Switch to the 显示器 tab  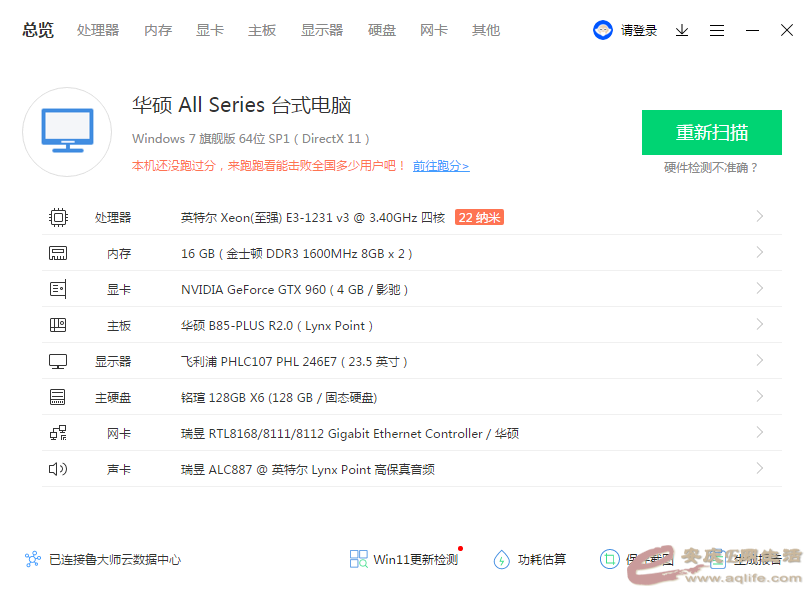322,30
